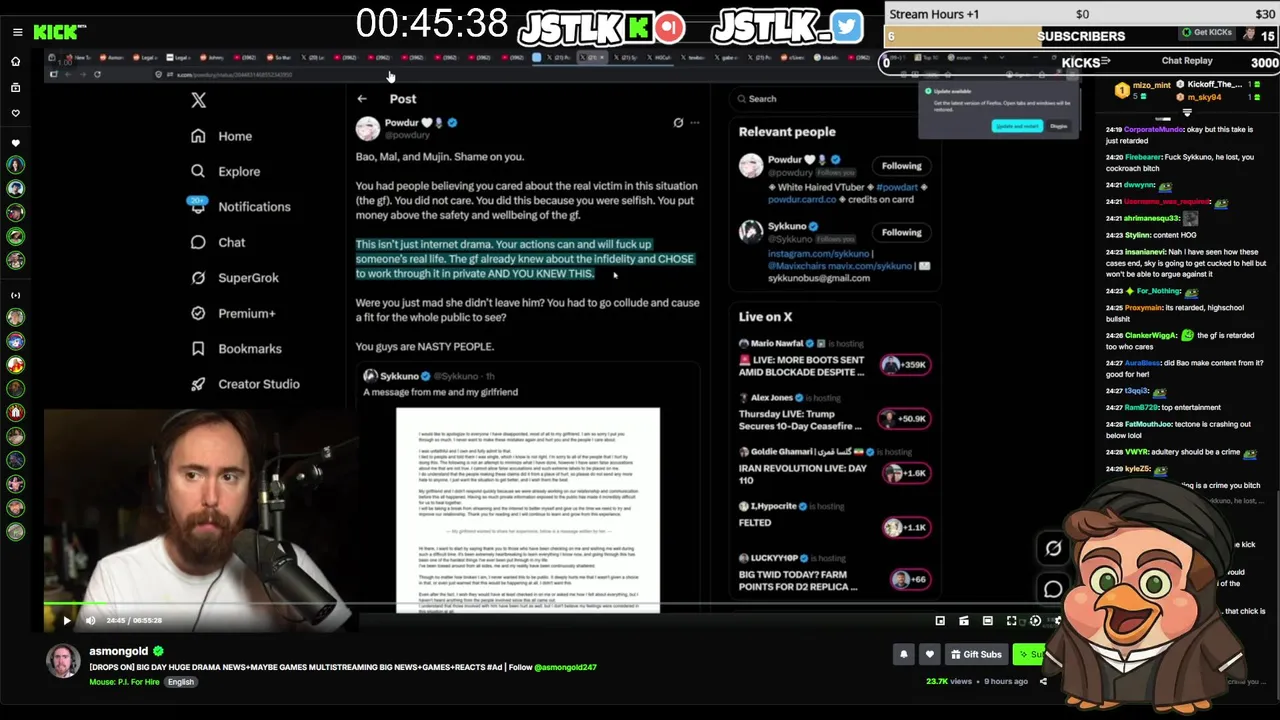1280x720 pixels.
Task: Open powdur.carrd.co link
Action: [x=802, y=198]
